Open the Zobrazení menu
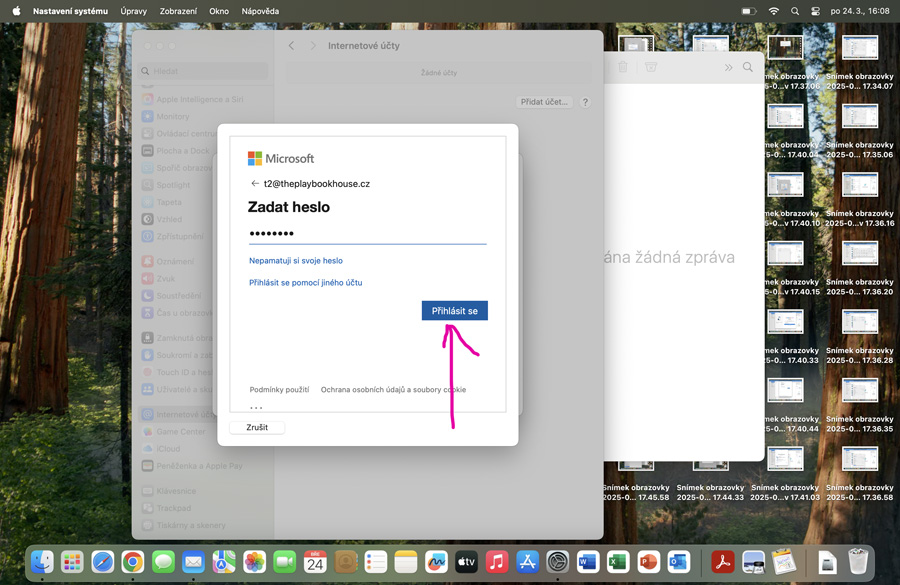The image size is (900, 585). click(177, 11)
